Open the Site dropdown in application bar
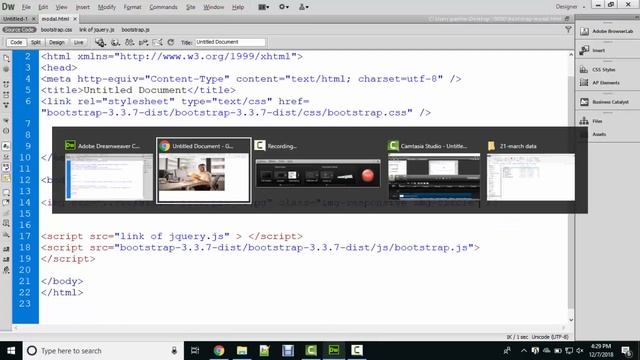The image size is (640, 360). (304, 7)
